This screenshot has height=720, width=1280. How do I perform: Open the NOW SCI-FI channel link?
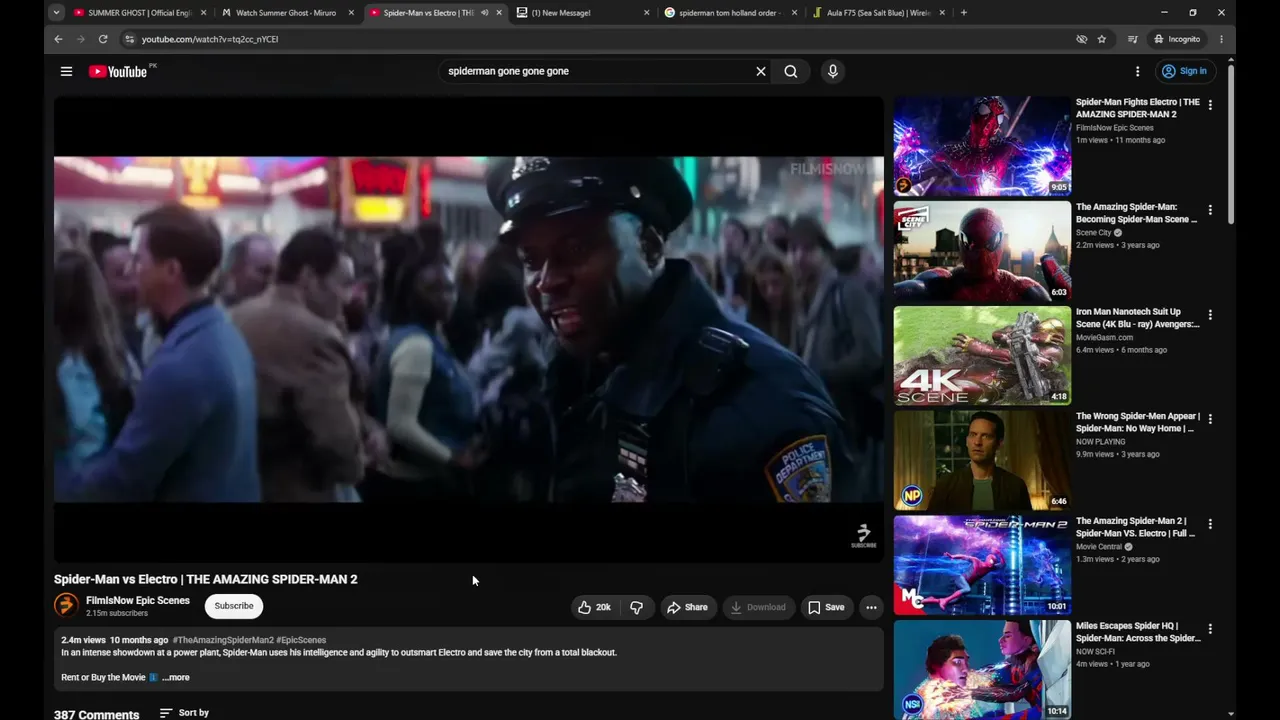click(1095, 652)
